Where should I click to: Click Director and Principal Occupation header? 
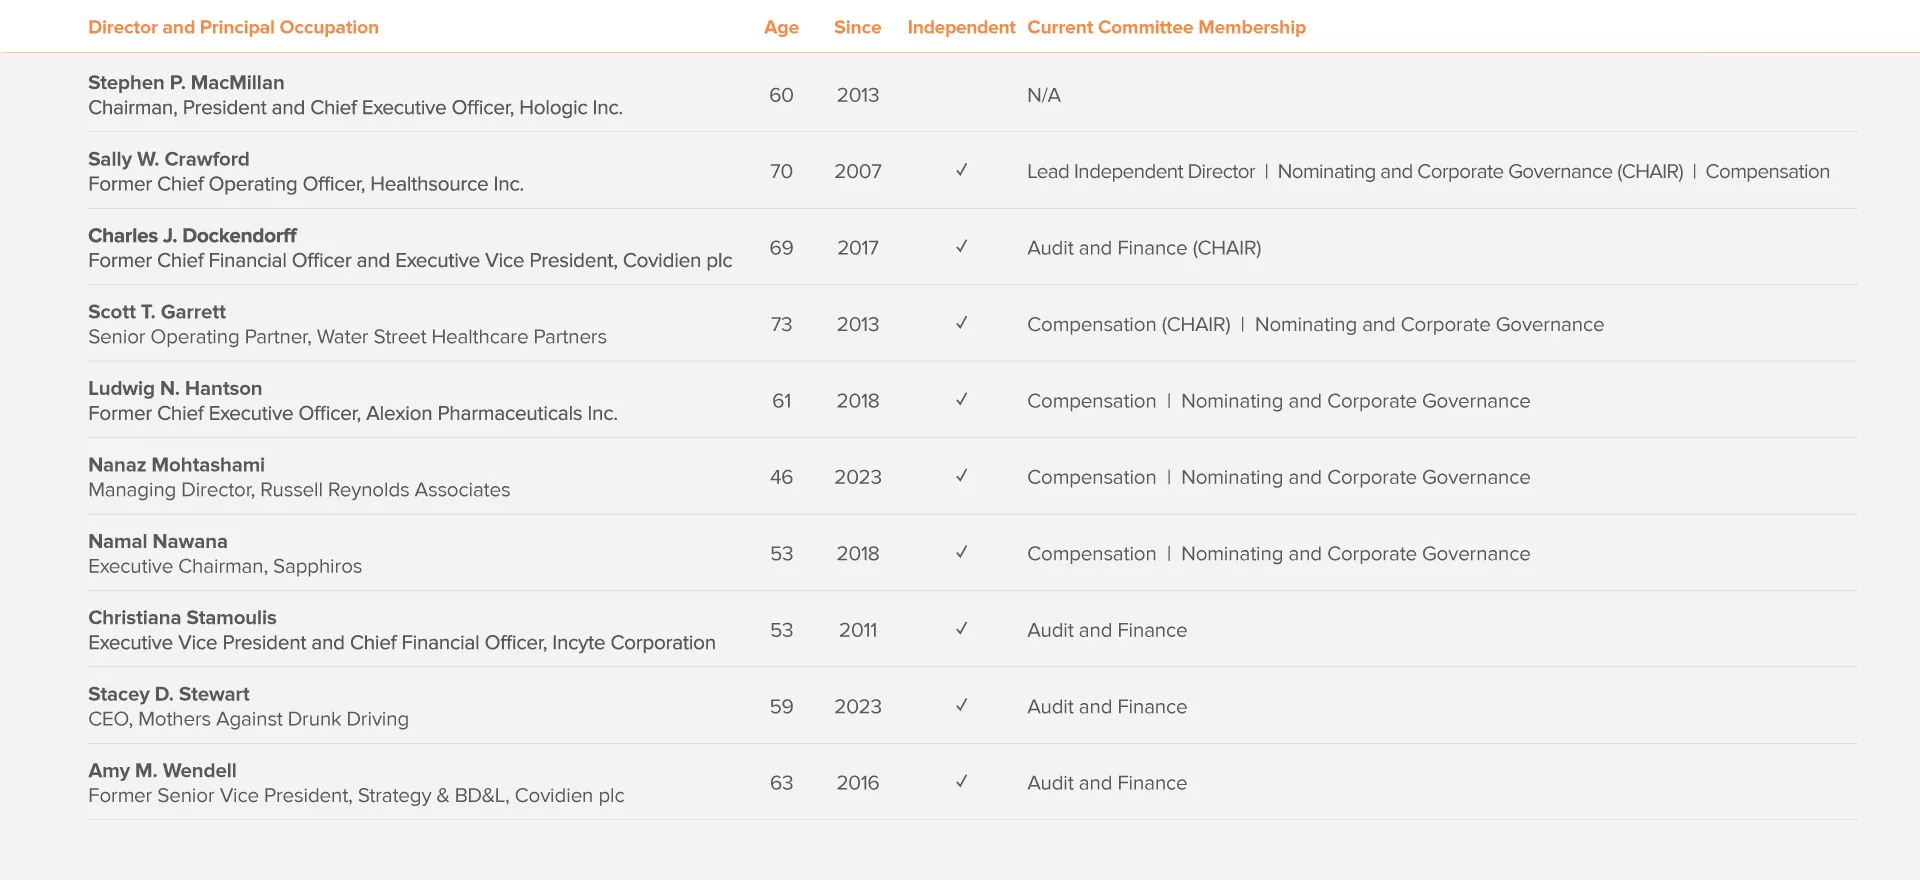[x=233, y=28]
